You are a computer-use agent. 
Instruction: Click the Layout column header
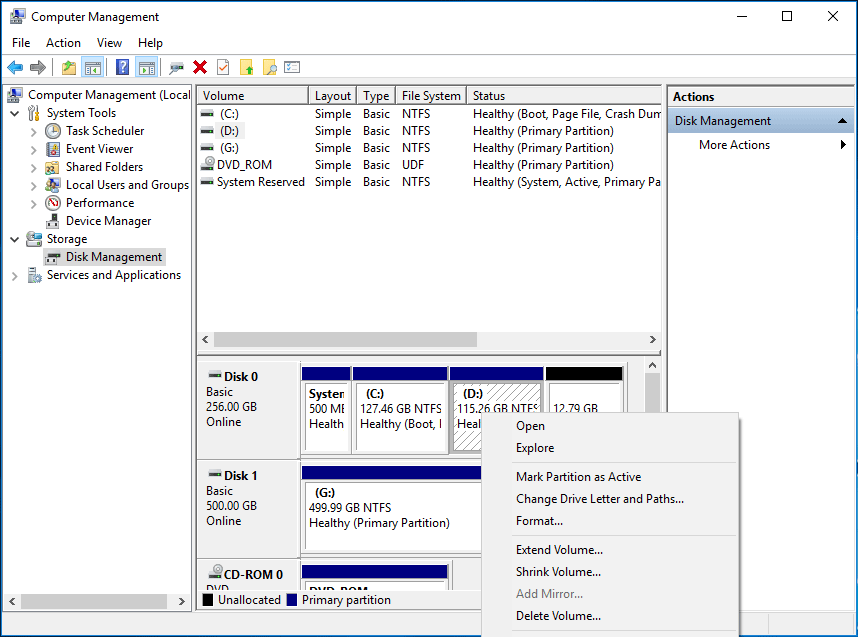pyautogui.click(x=333, y=96)
